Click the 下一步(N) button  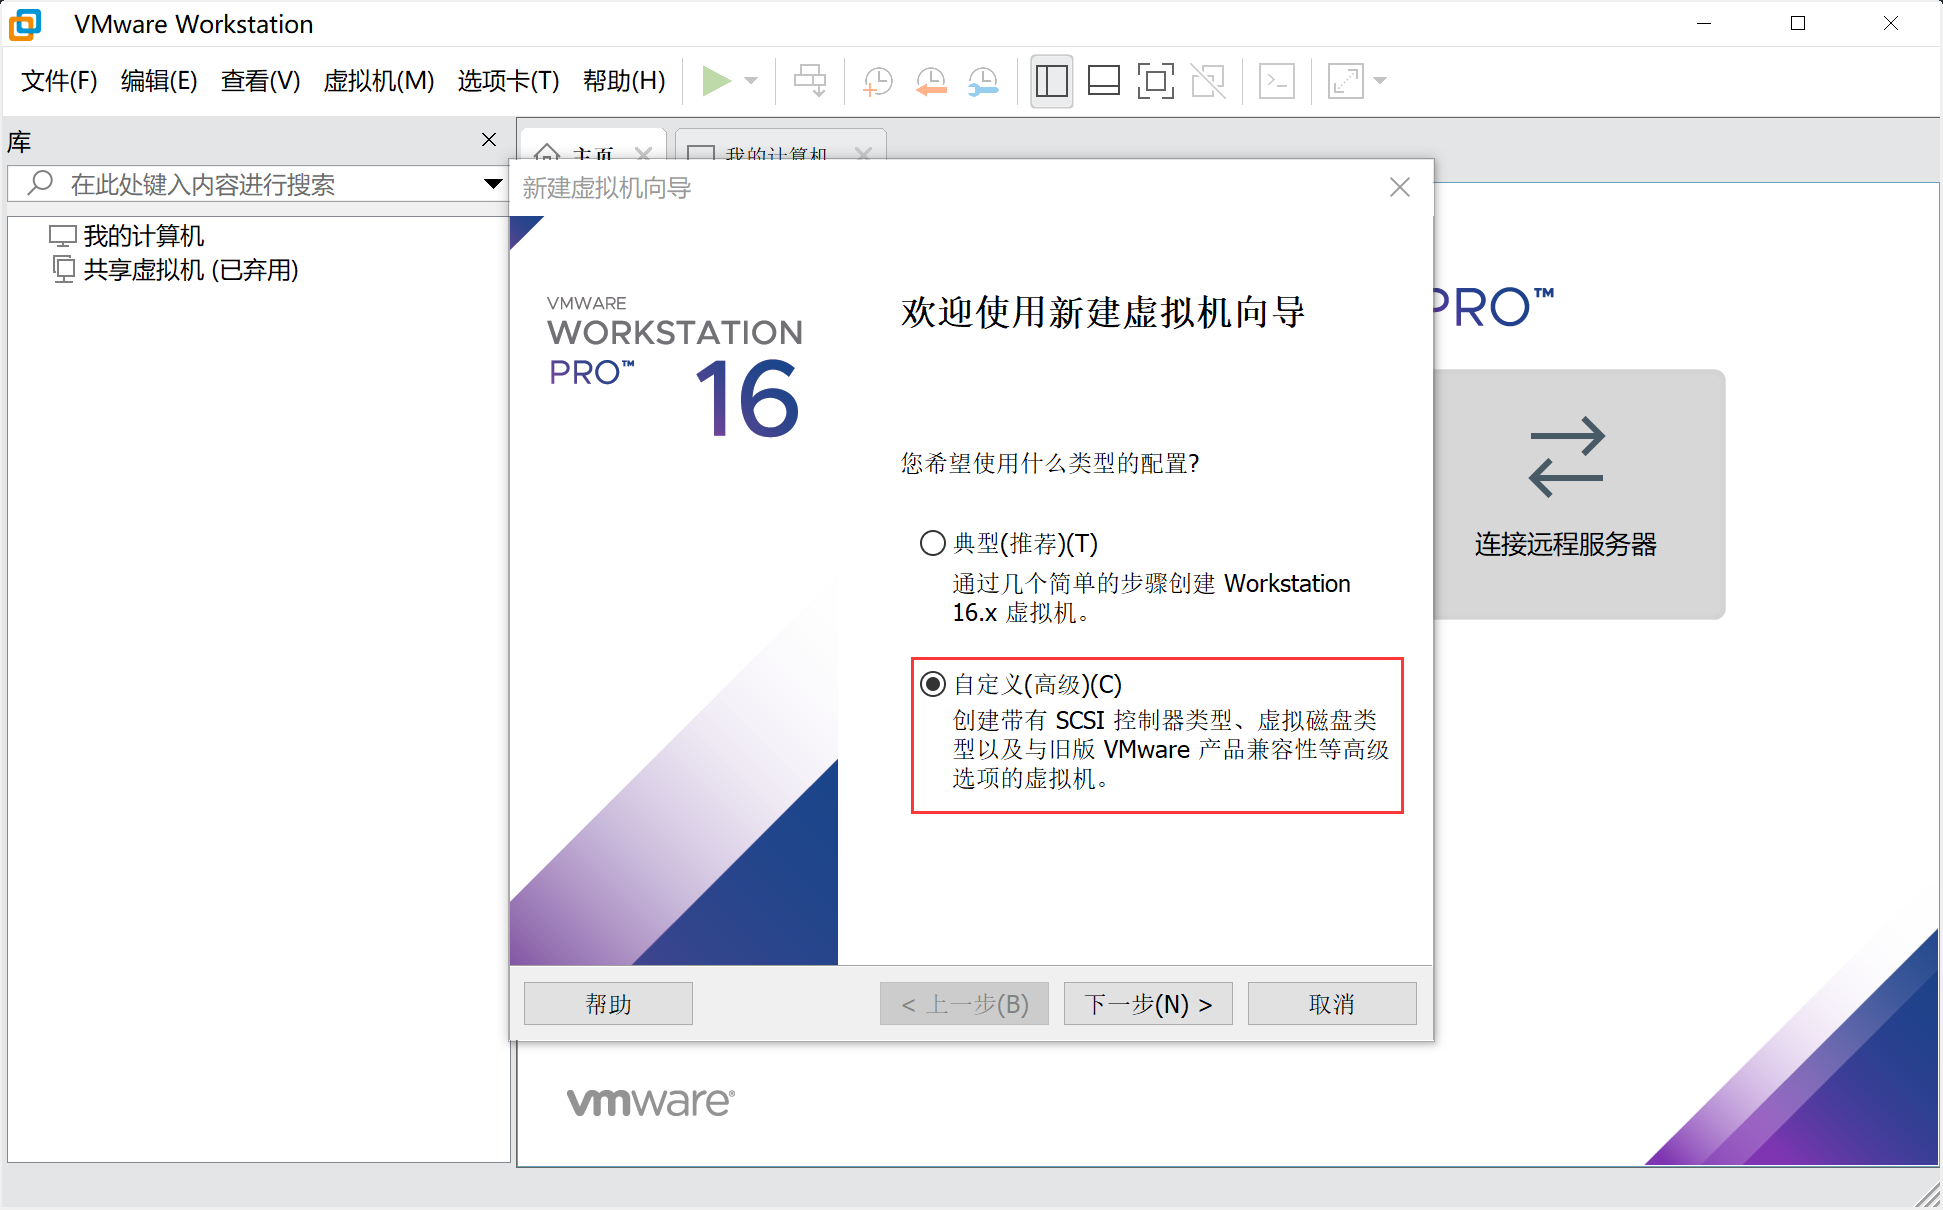pyautogui.click(x=1147, y=1004)
